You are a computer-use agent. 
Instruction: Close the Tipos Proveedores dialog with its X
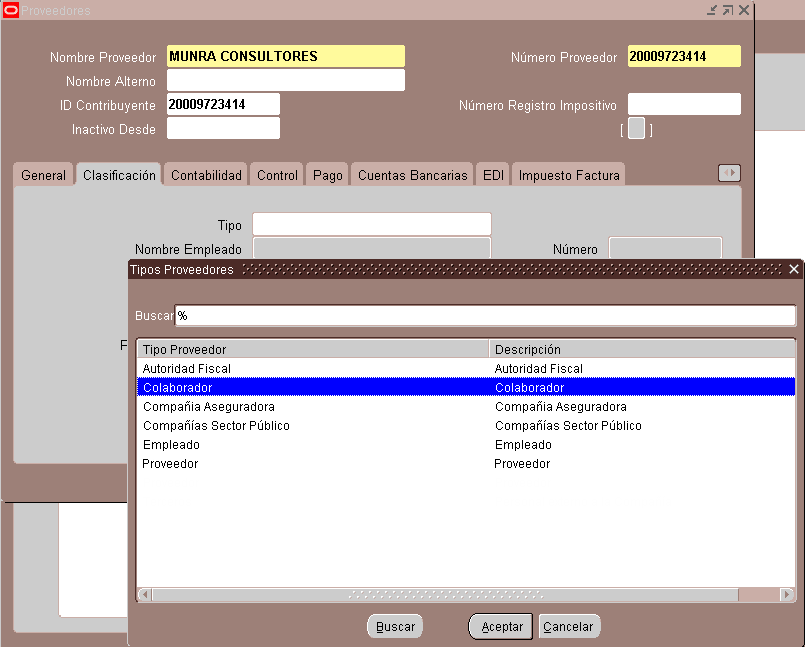[793, 268]
